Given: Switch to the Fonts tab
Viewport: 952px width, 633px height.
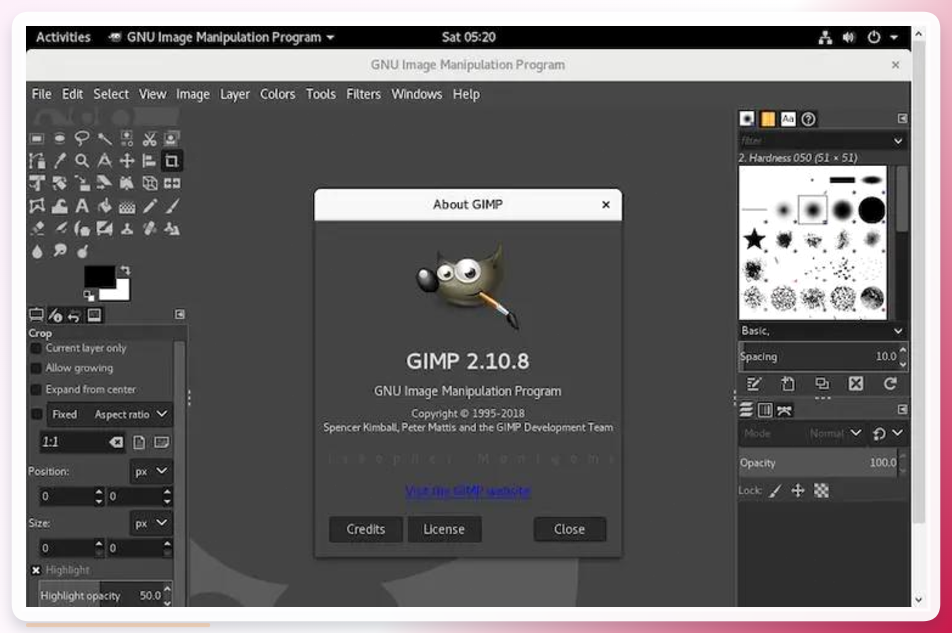Looking at the screenshot, I should 788,119.
